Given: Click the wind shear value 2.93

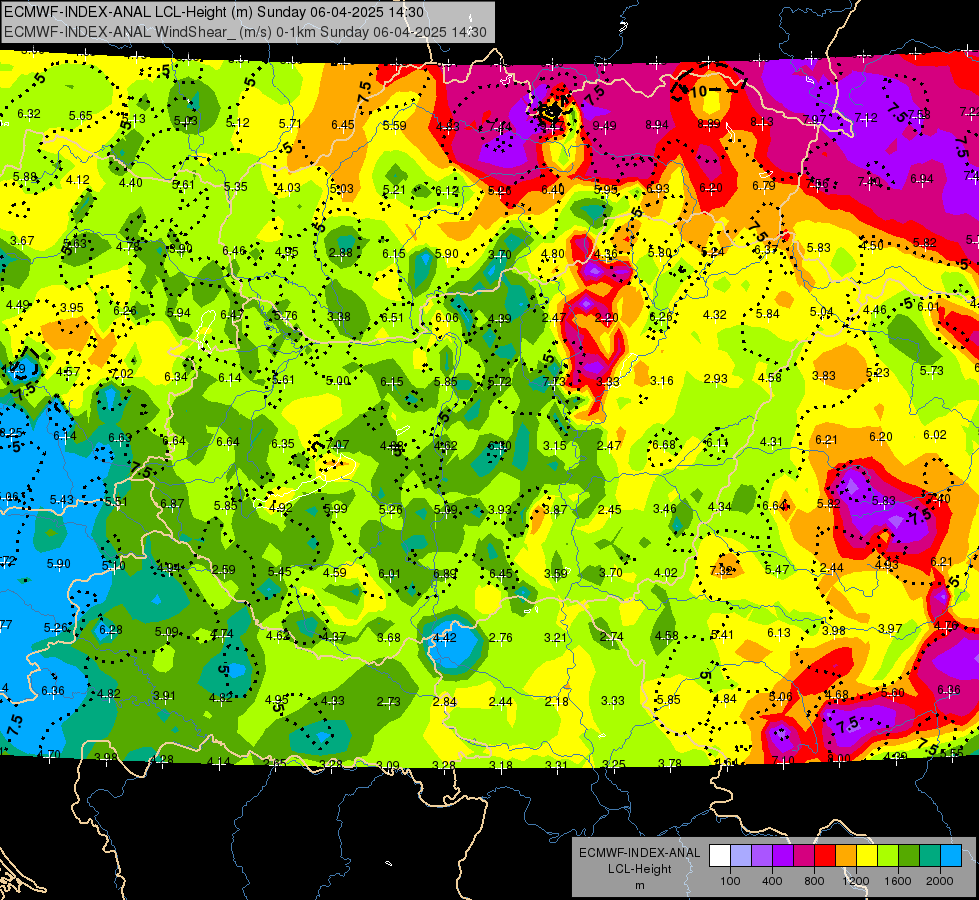Looking at the screenshot, I should coord(716,378).
